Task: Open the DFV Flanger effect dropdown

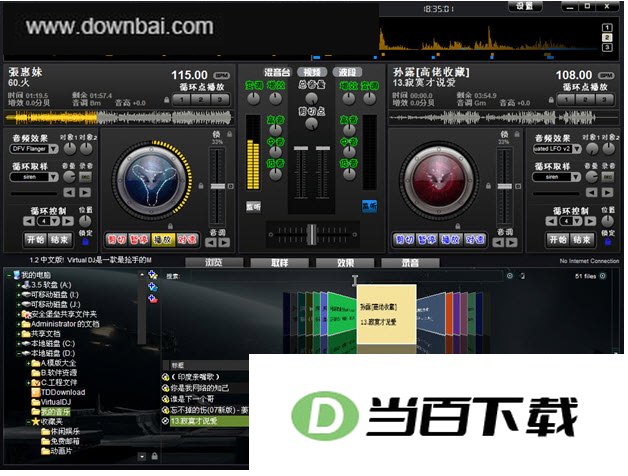Action: 54,149
